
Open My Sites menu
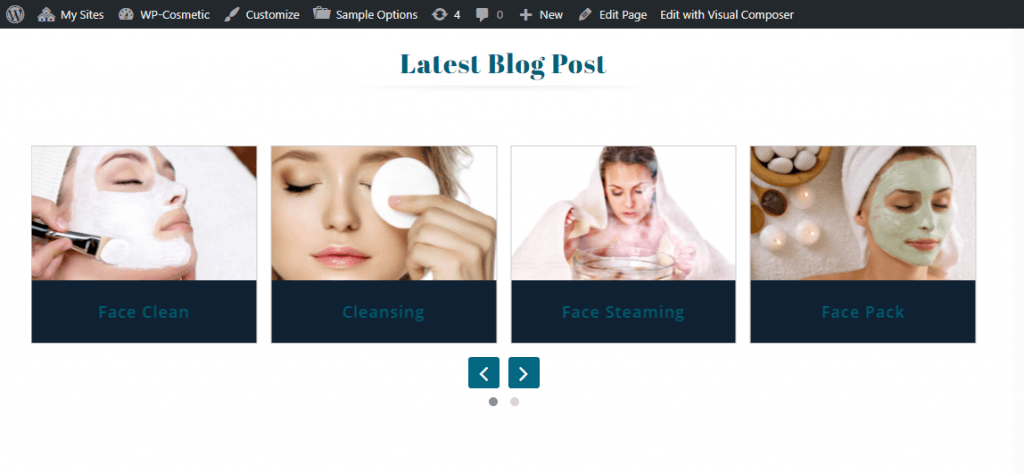coord(71,14)
